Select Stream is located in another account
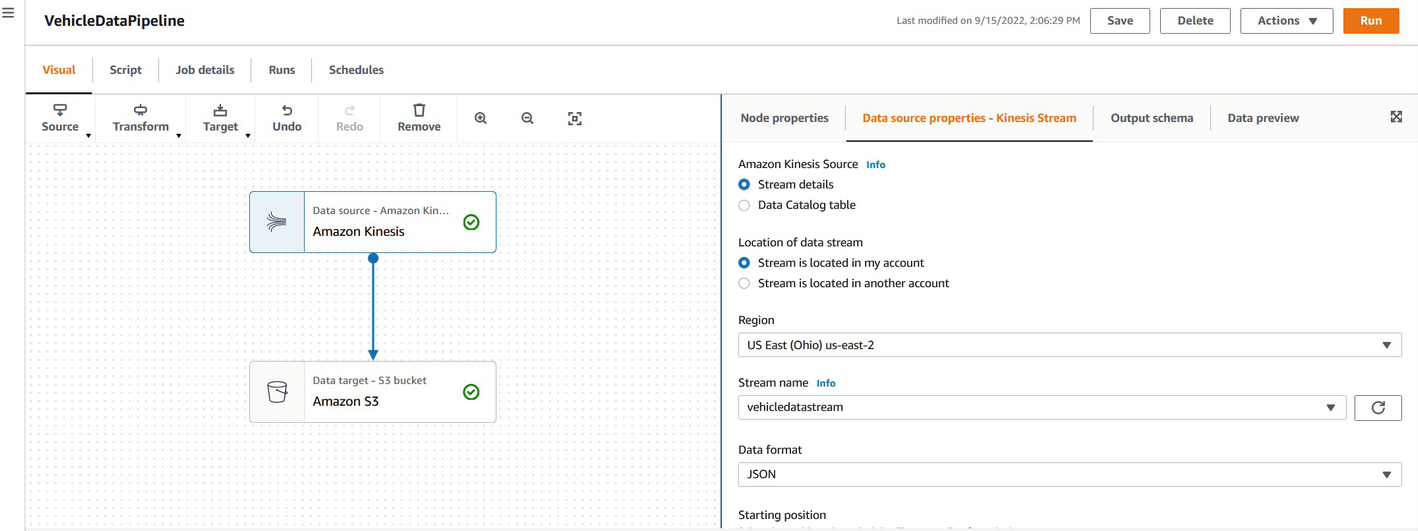This screenshot has height=531, width=1418. coord(744,283)
